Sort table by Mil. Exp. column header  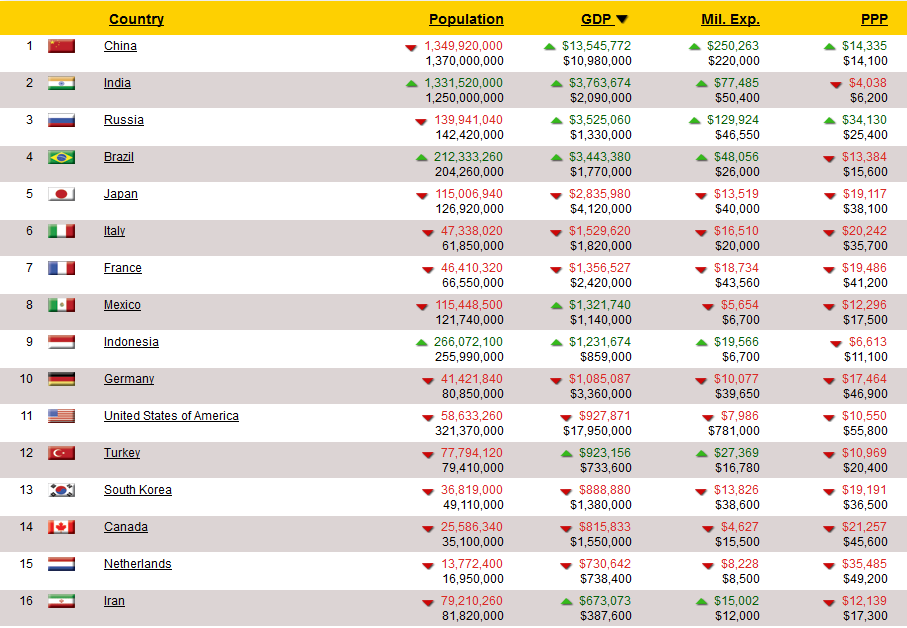731,19
